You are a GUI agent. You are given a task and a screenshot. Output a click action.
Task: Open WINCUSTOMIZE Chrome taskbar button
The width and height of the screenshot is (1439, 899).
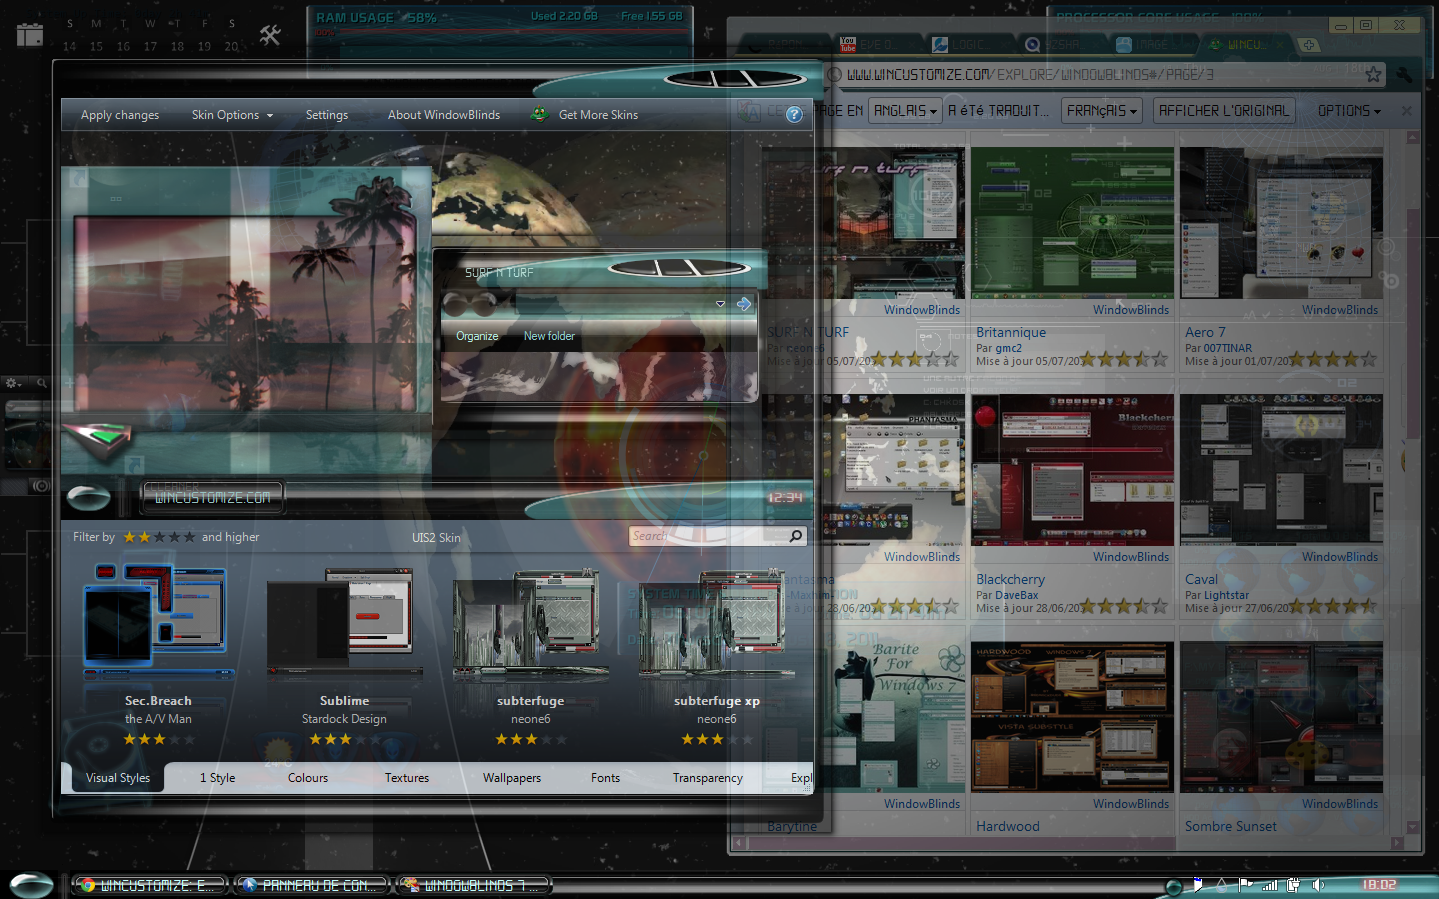click(150, 885)
